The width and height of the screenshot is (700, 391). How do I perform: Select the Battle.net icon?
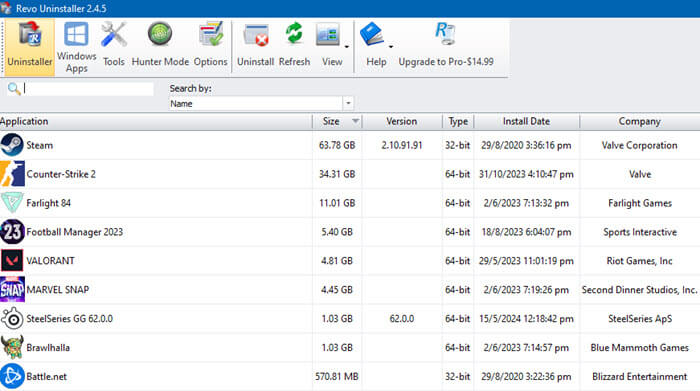coord(12,376)
